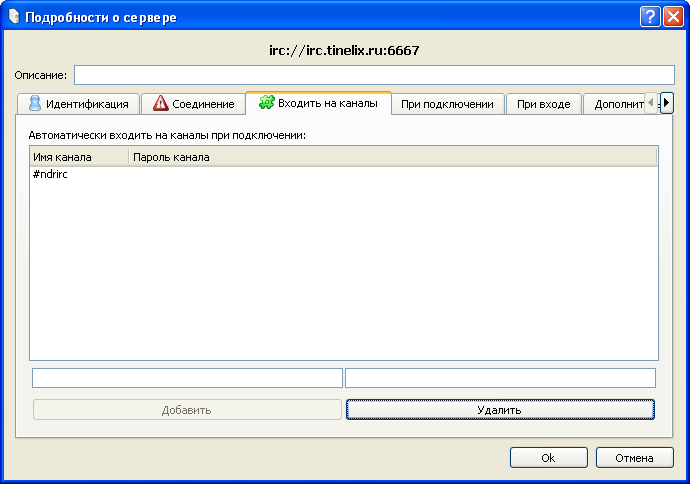
Task: Click the channel password input below the list
Action: point(500,378)
